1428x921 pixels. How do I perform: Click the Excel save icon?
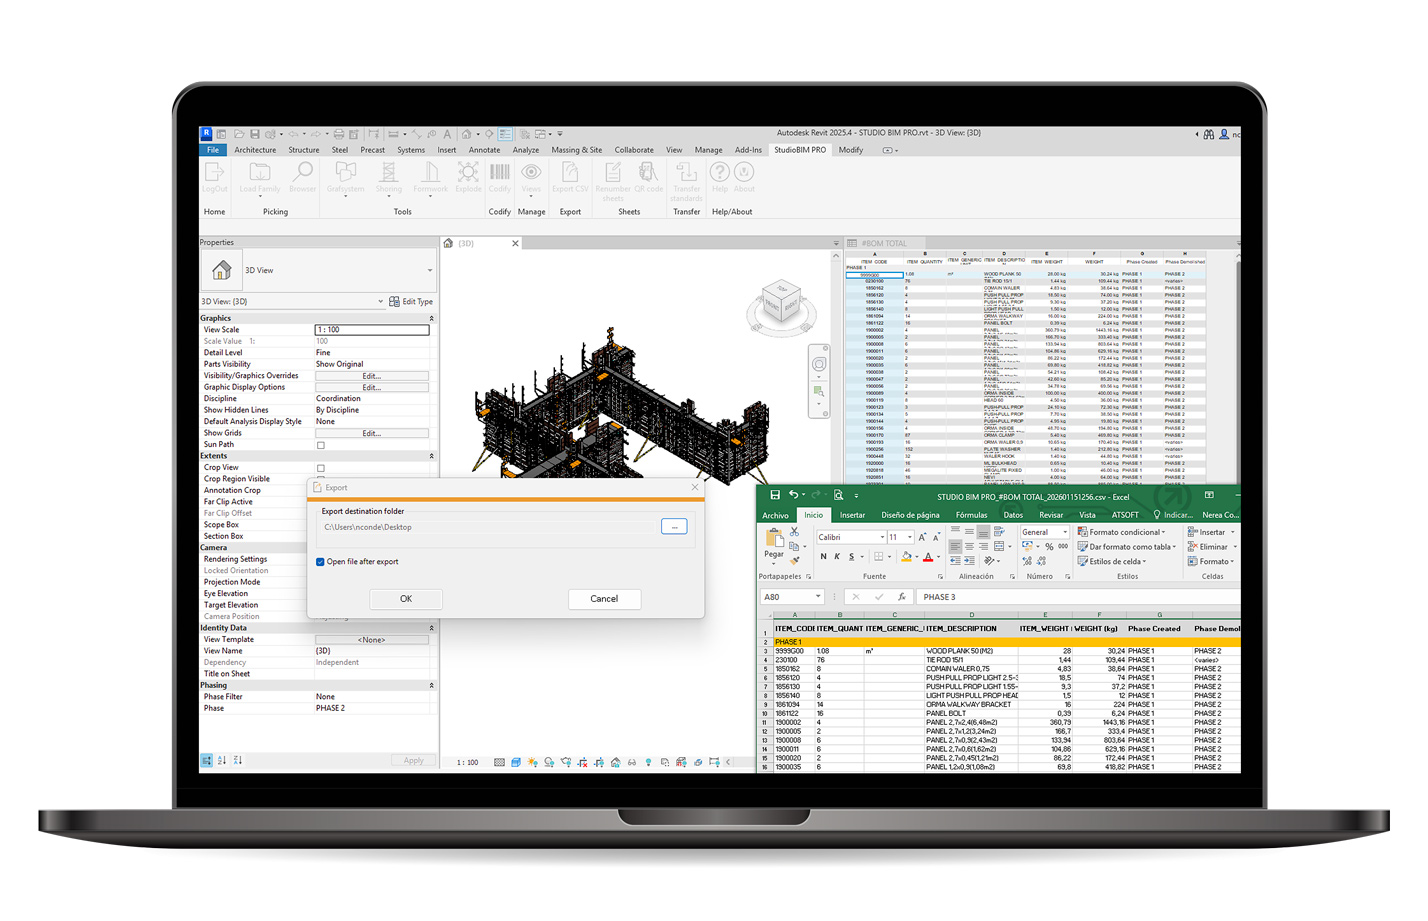pyautogui.click(x=775, y=495)
